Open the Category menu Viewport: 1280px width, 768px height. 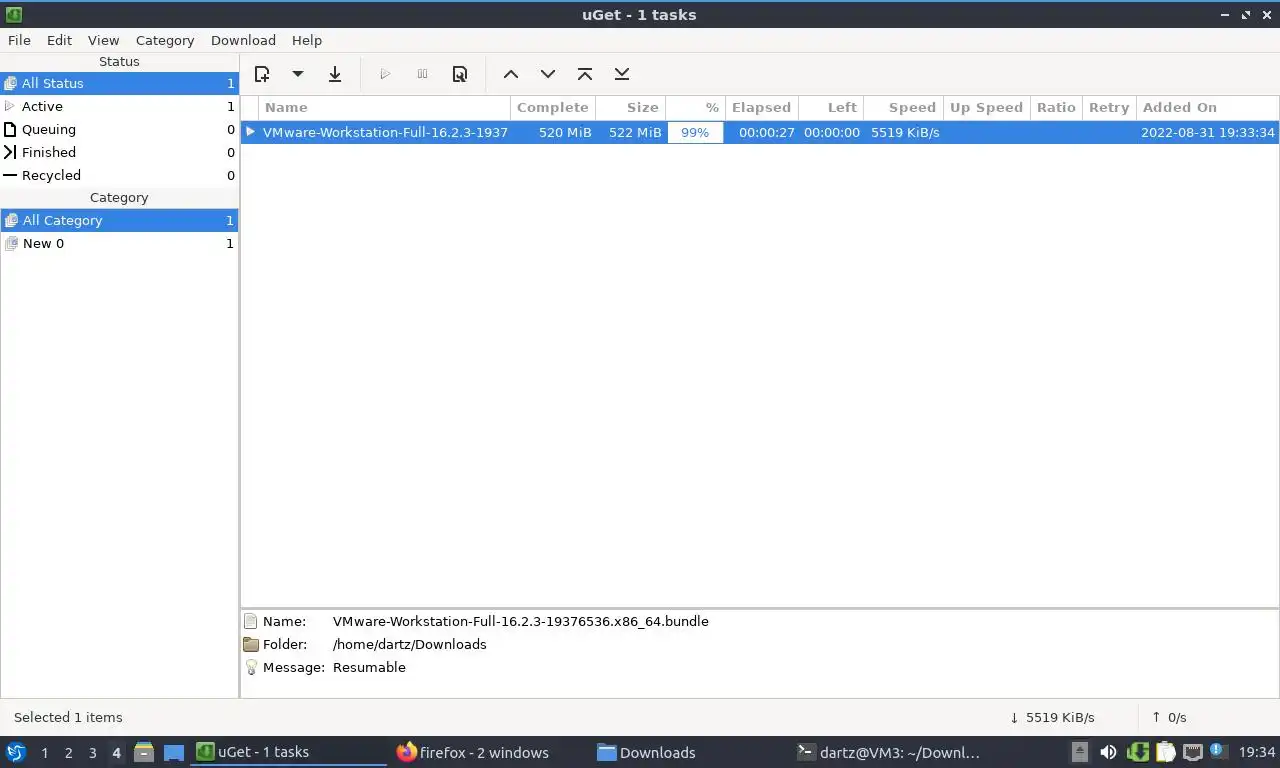coord(165,40)
